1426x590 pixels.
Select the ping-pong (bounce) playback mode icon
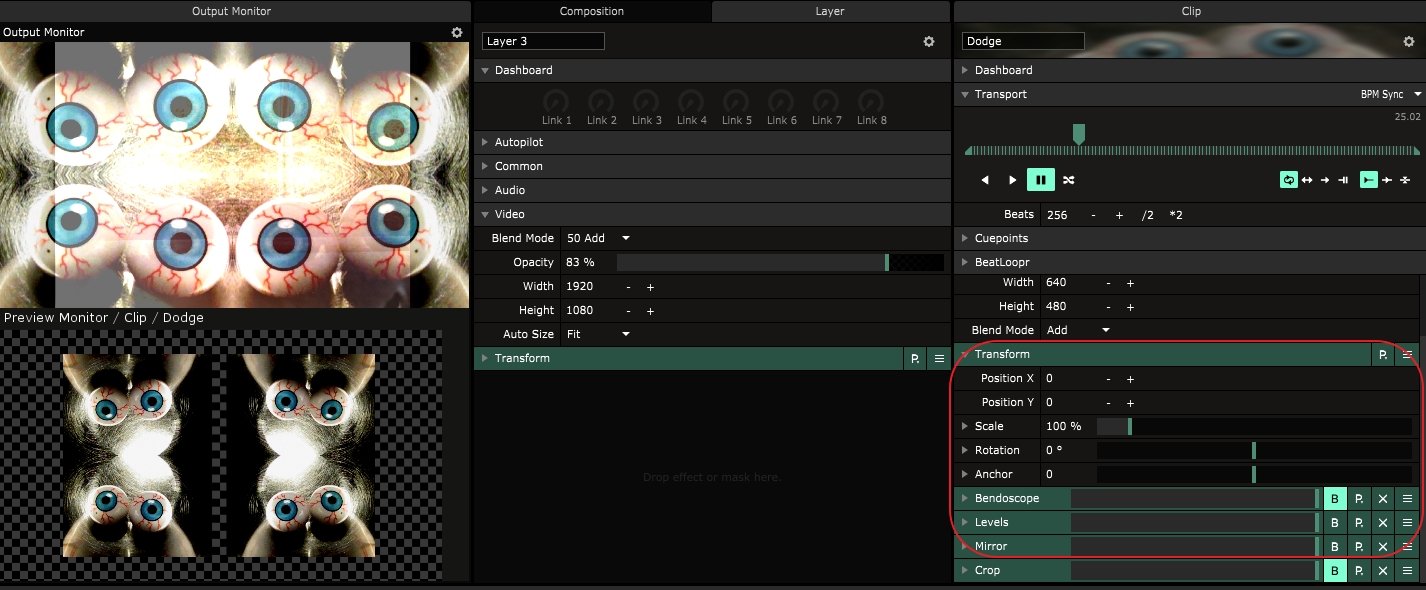pyautogui.click(x=1307, y=180)
